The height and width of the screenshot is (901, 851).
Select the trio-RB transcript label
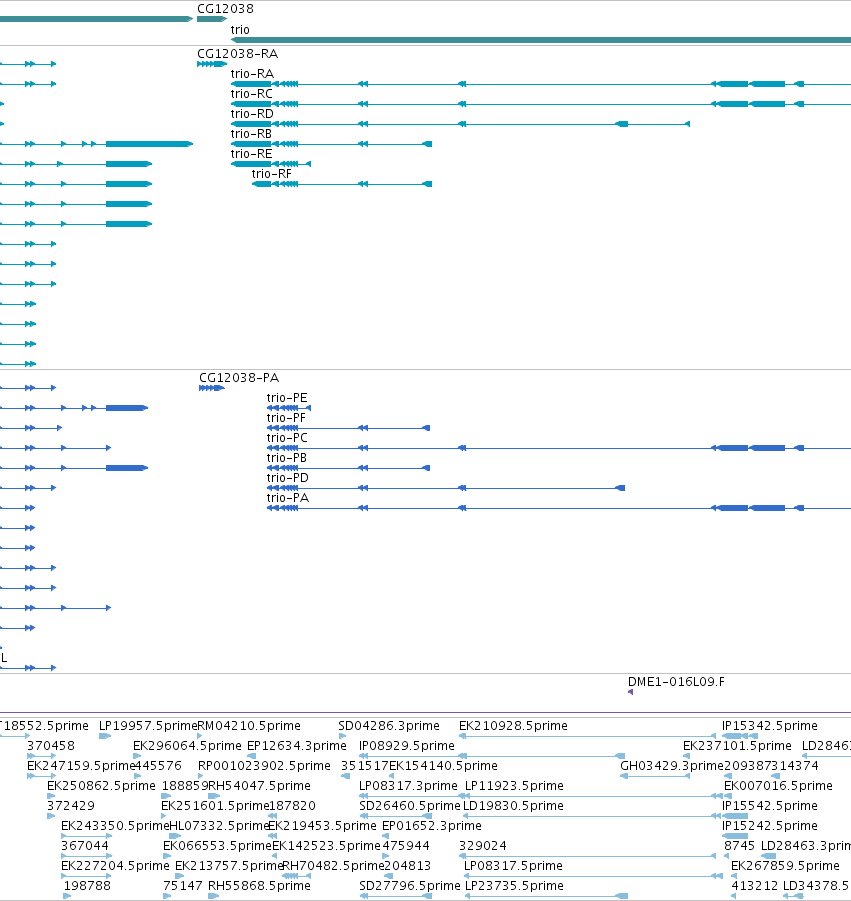pos(251,134)
